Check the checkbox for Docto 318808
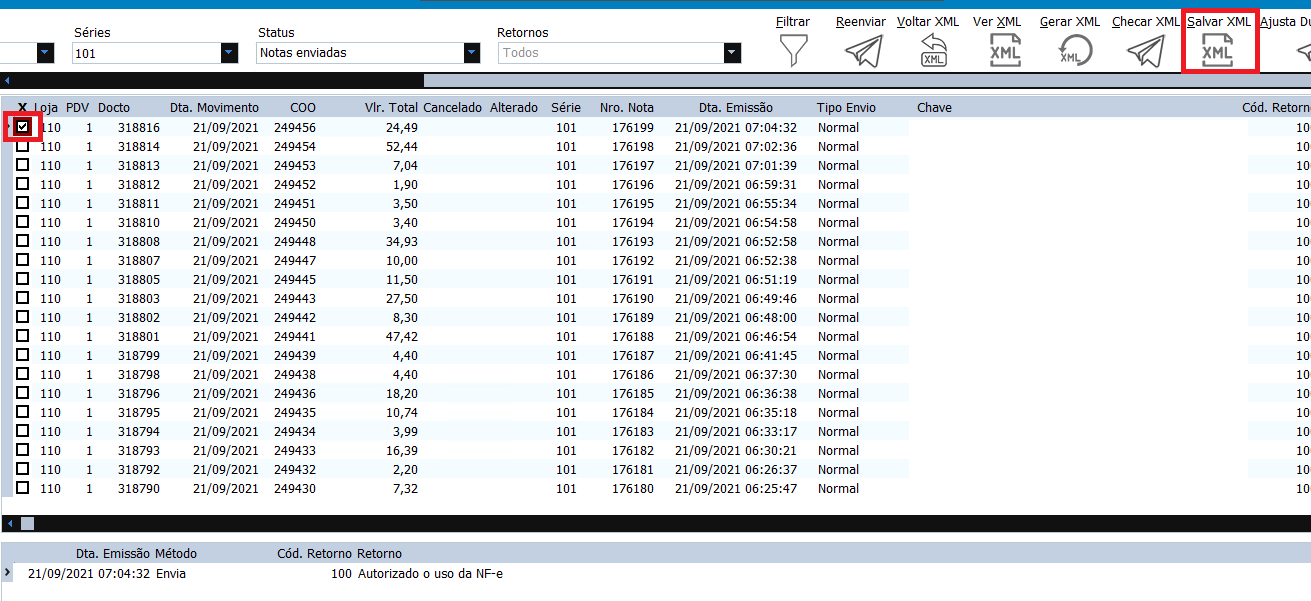This screenshot has height=601, width=1311. 22,241
